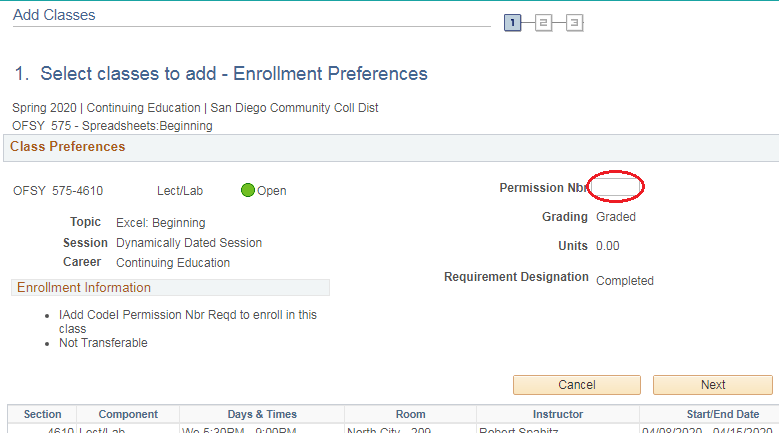Click the Days & Times column header
This screenshot has height=433, width=779.
261,414
